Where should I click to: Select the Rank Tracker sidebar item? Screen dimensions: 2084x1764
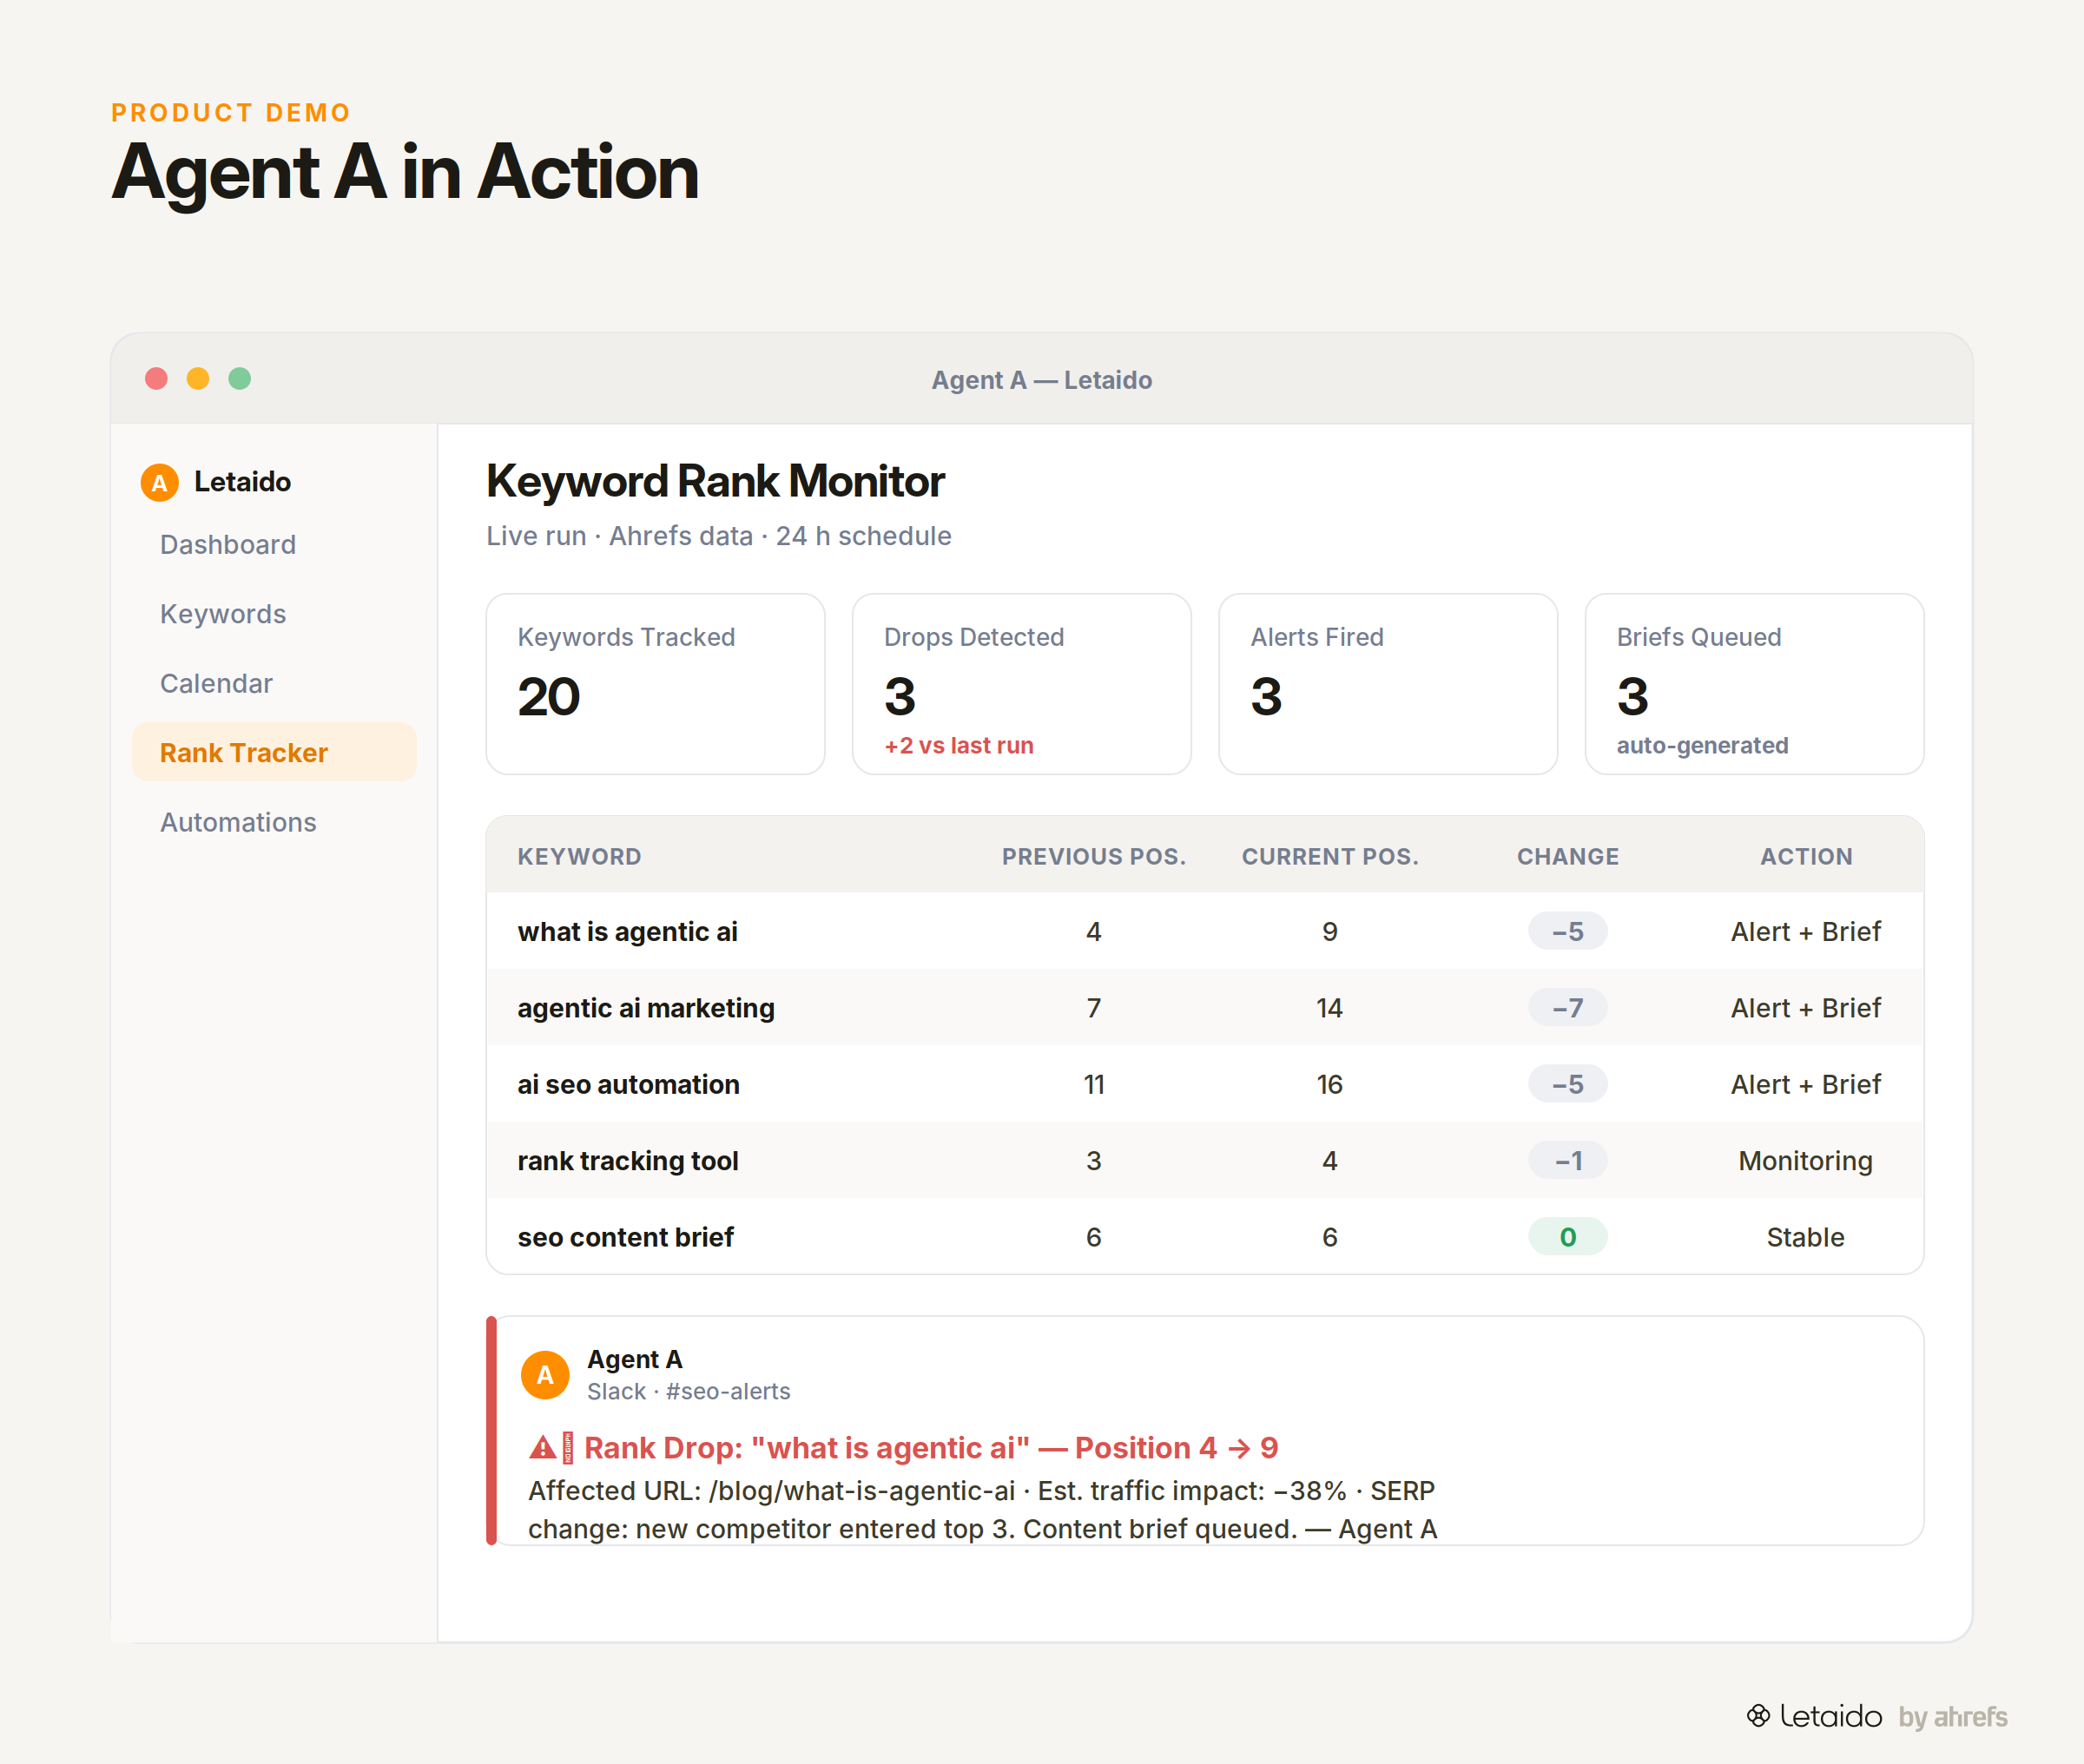pos(274,753)
